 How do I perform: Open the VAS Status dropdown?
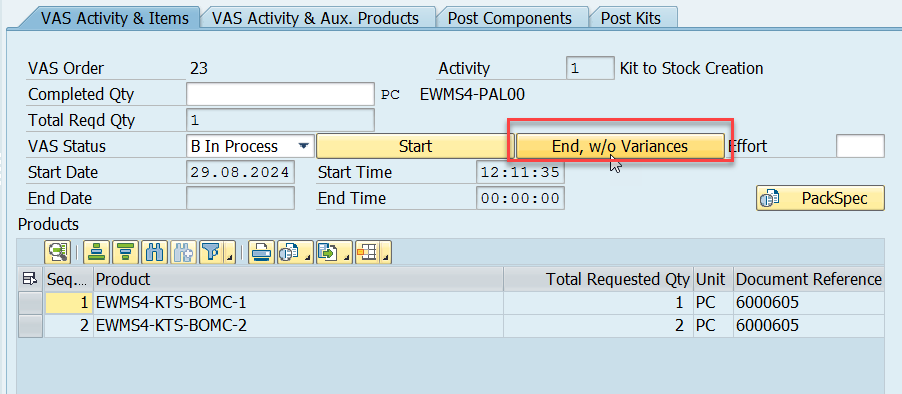click(x=303, y=146)
